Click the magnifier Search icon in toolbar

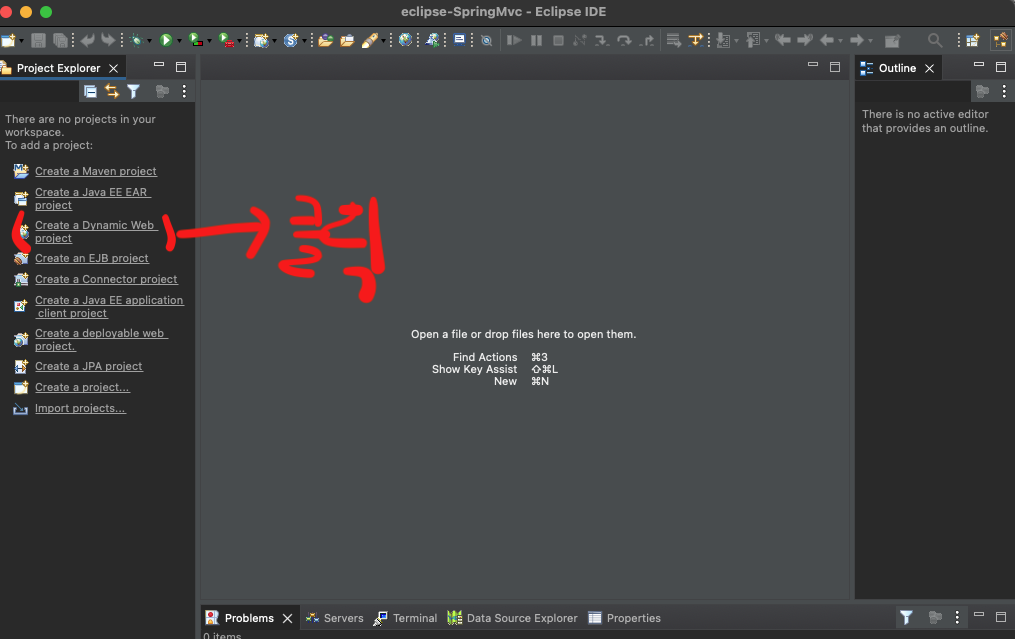[x=935, y=41]
